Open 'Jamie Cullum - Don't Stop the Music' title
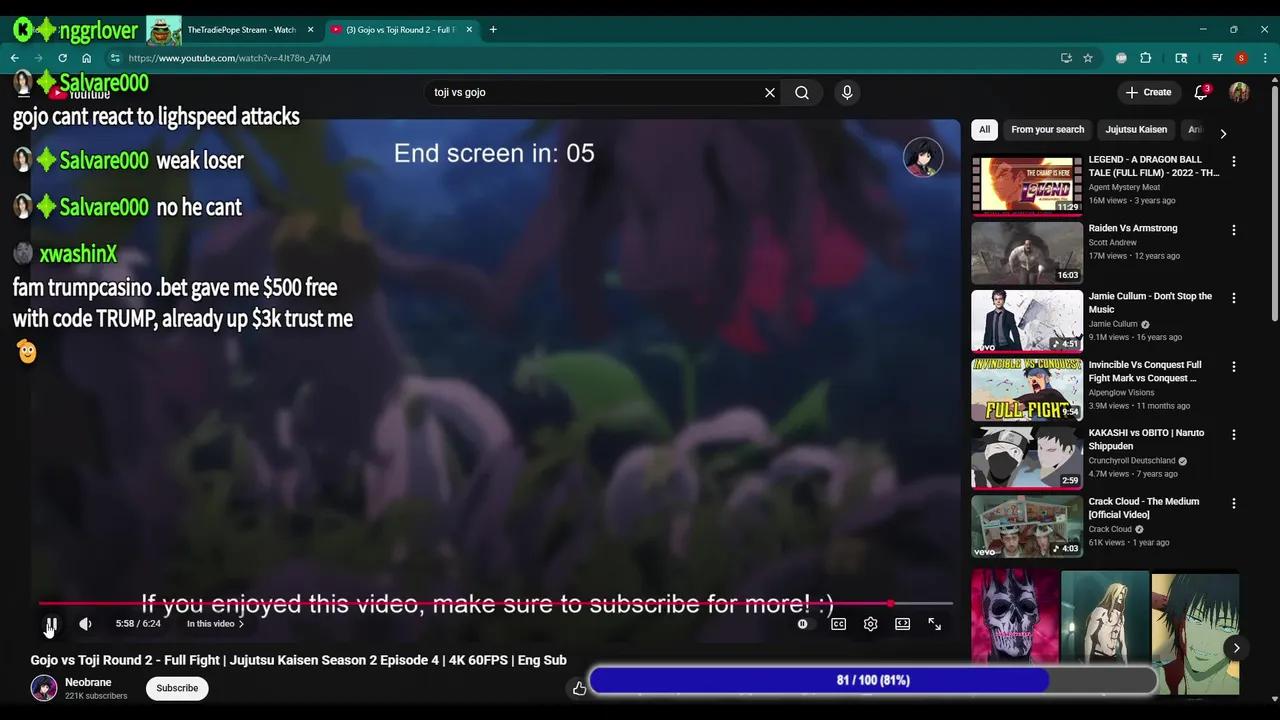This screenshot has height=720, width=1280. coord(1150,302)
